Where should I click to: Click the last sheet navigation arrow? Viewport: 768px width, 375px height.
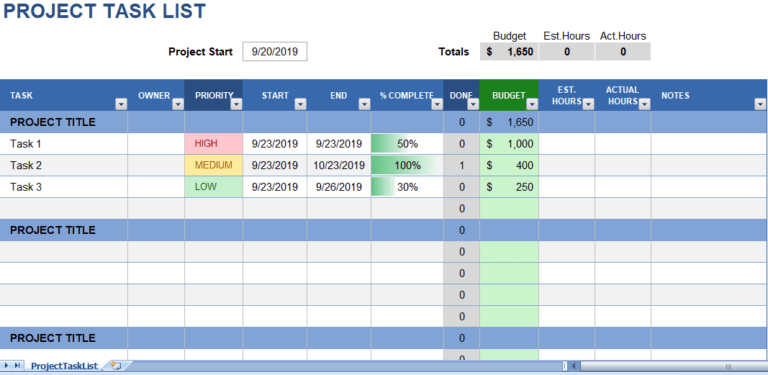tap(17, 366)
